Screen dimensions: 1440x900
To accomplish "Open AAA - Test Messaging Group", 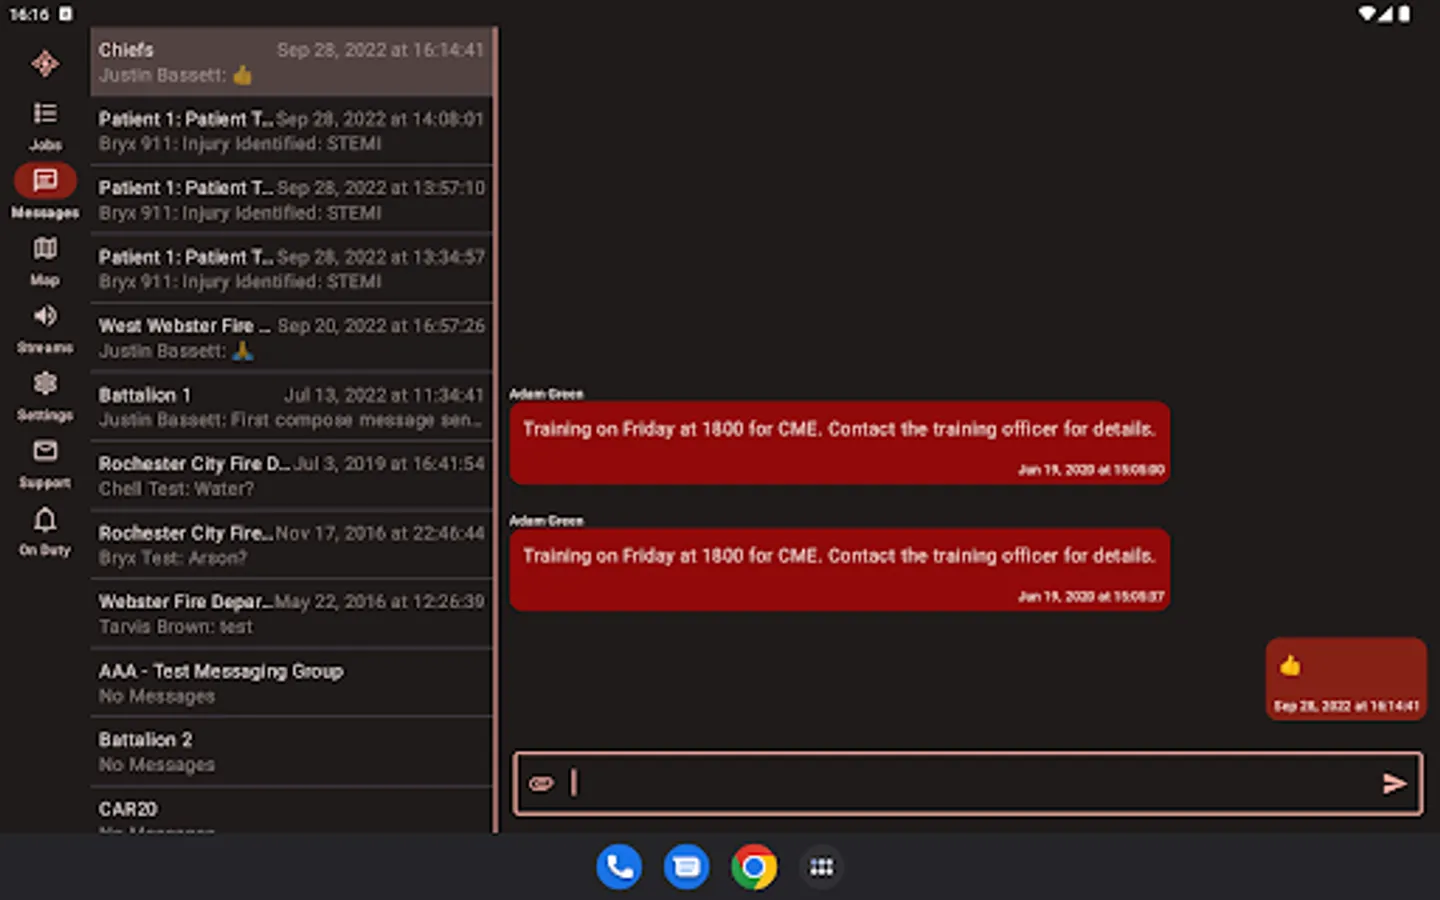I will pyautogui.click(x=291, y=683).
